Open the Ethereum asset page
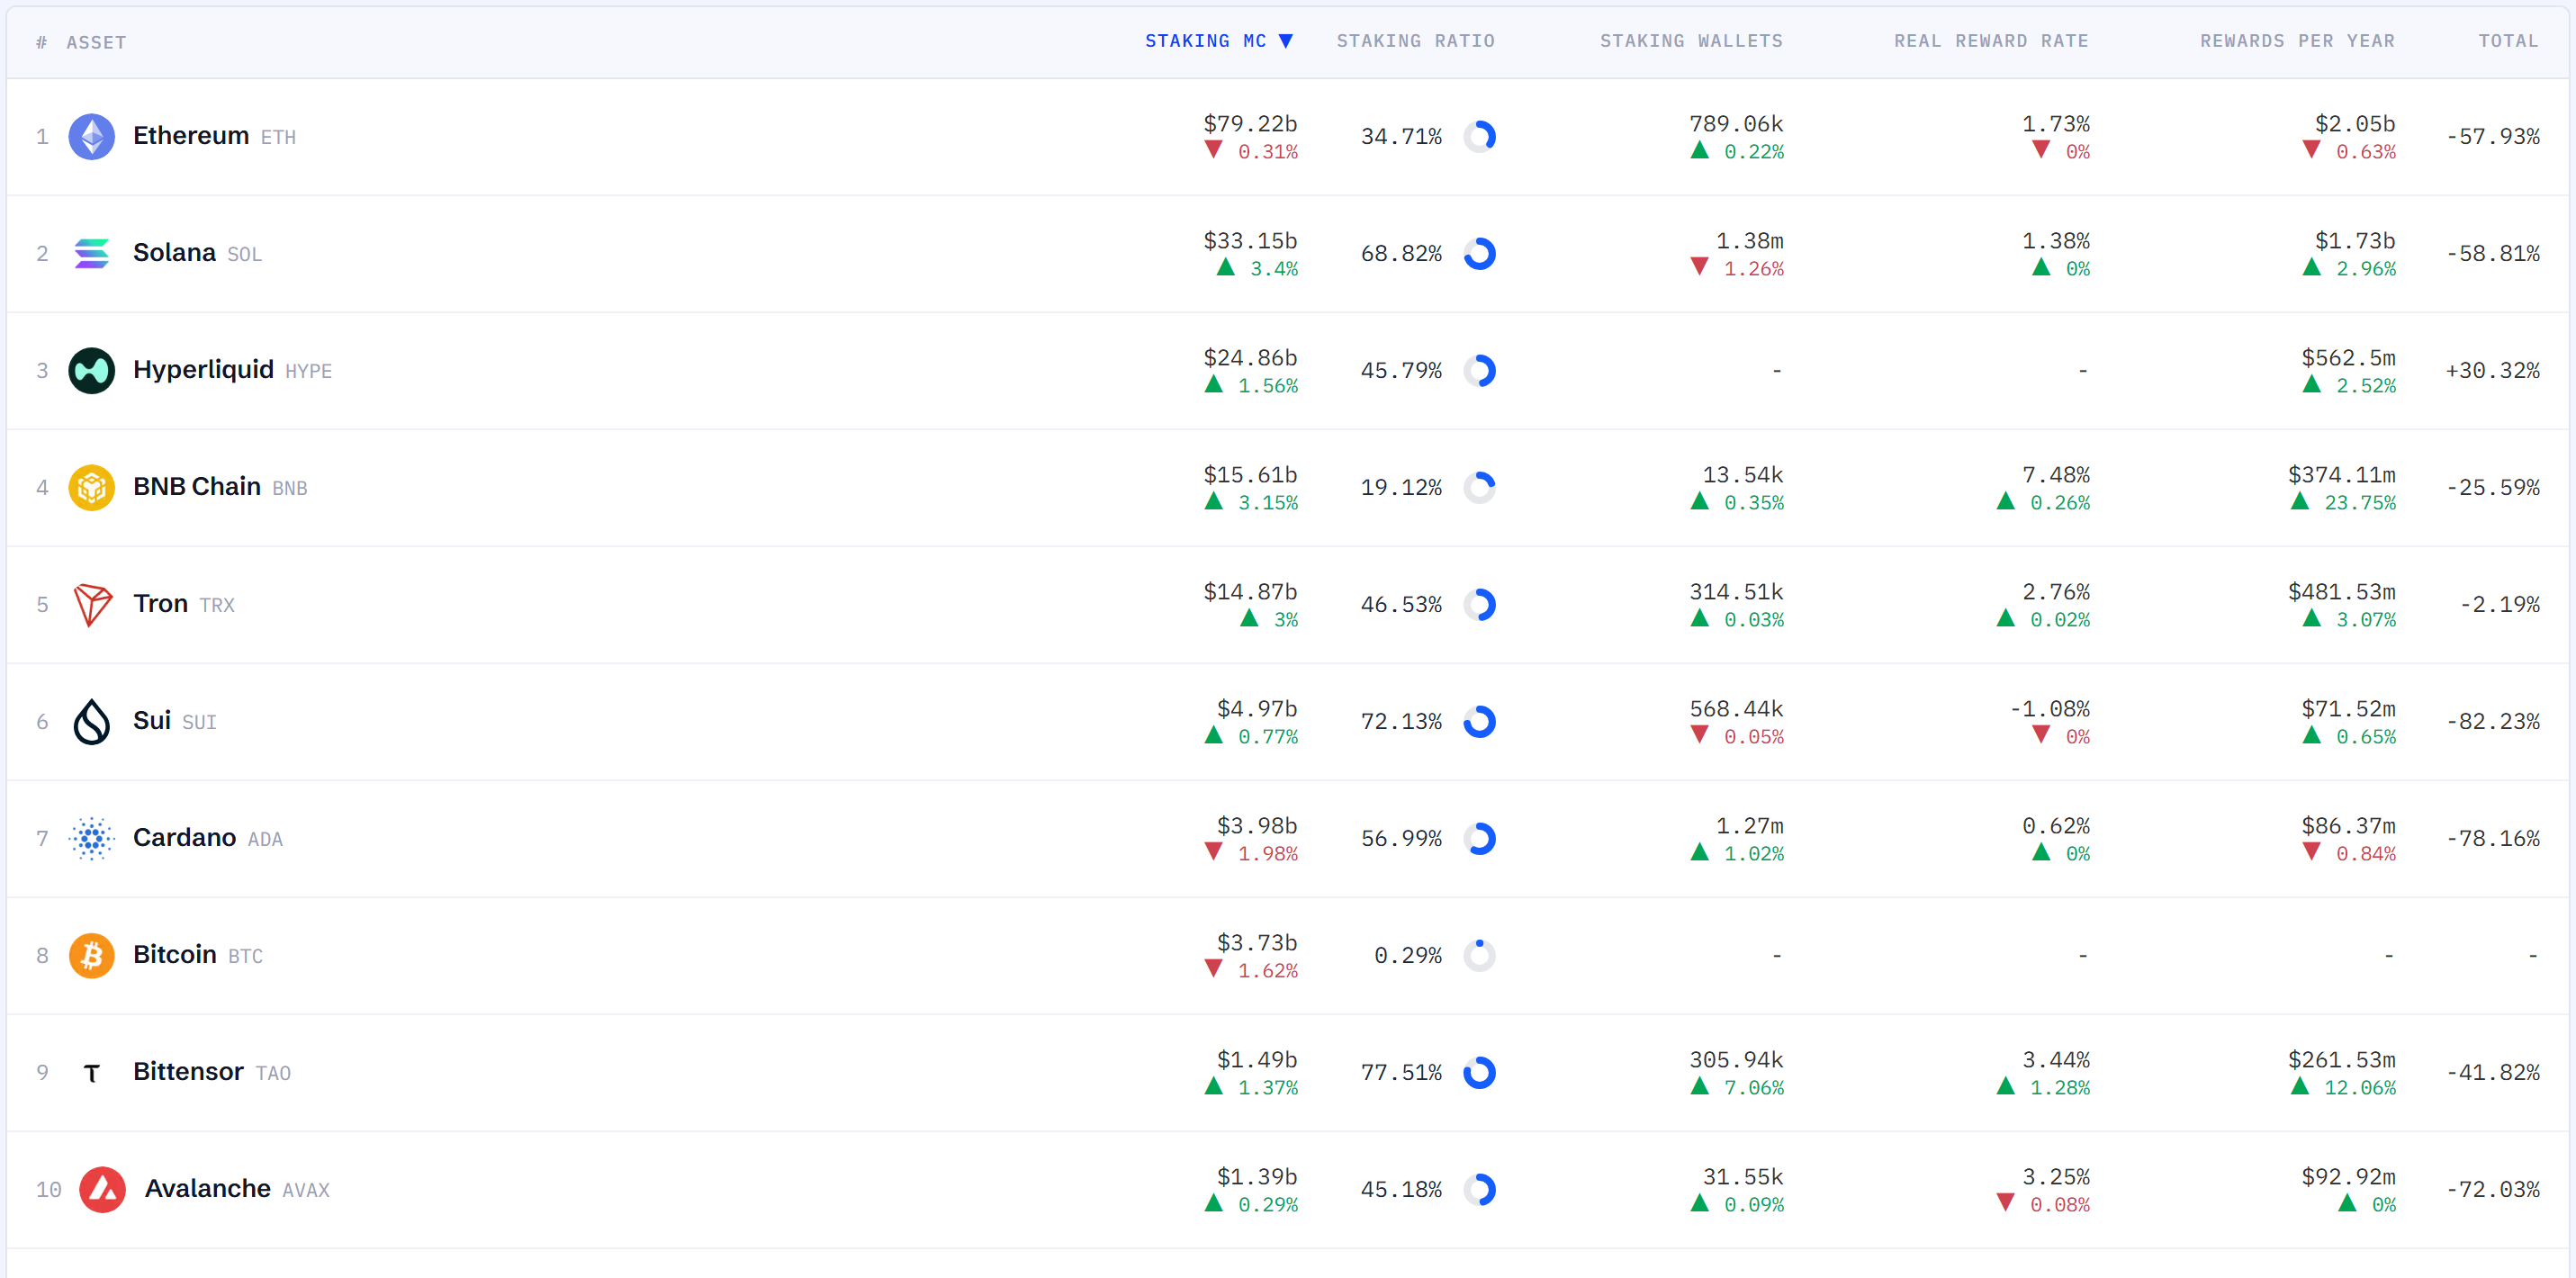The image size is (2576, 1278). pos(191,135)
